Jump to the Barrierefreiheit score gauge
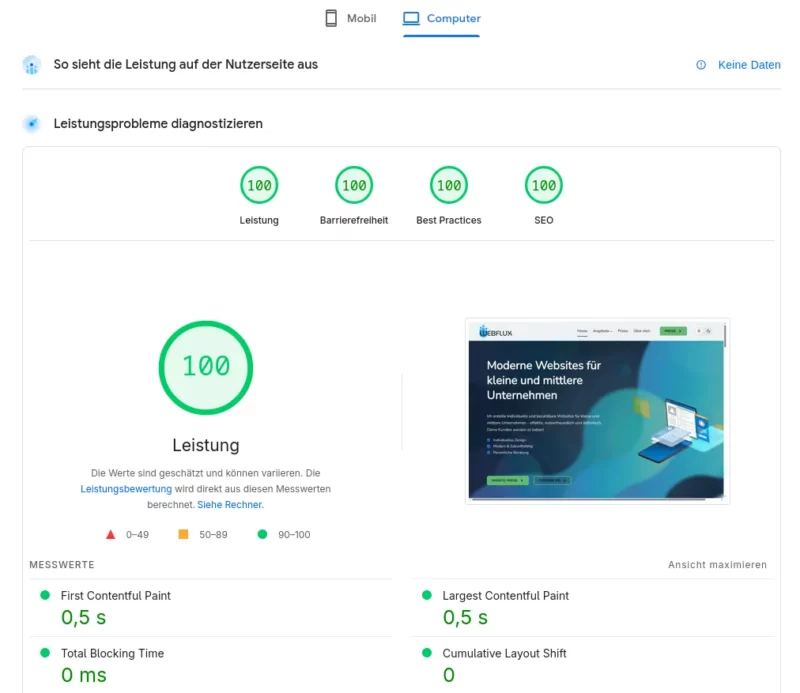Viewport: 800px width, 693px height. tap(354, 185)
